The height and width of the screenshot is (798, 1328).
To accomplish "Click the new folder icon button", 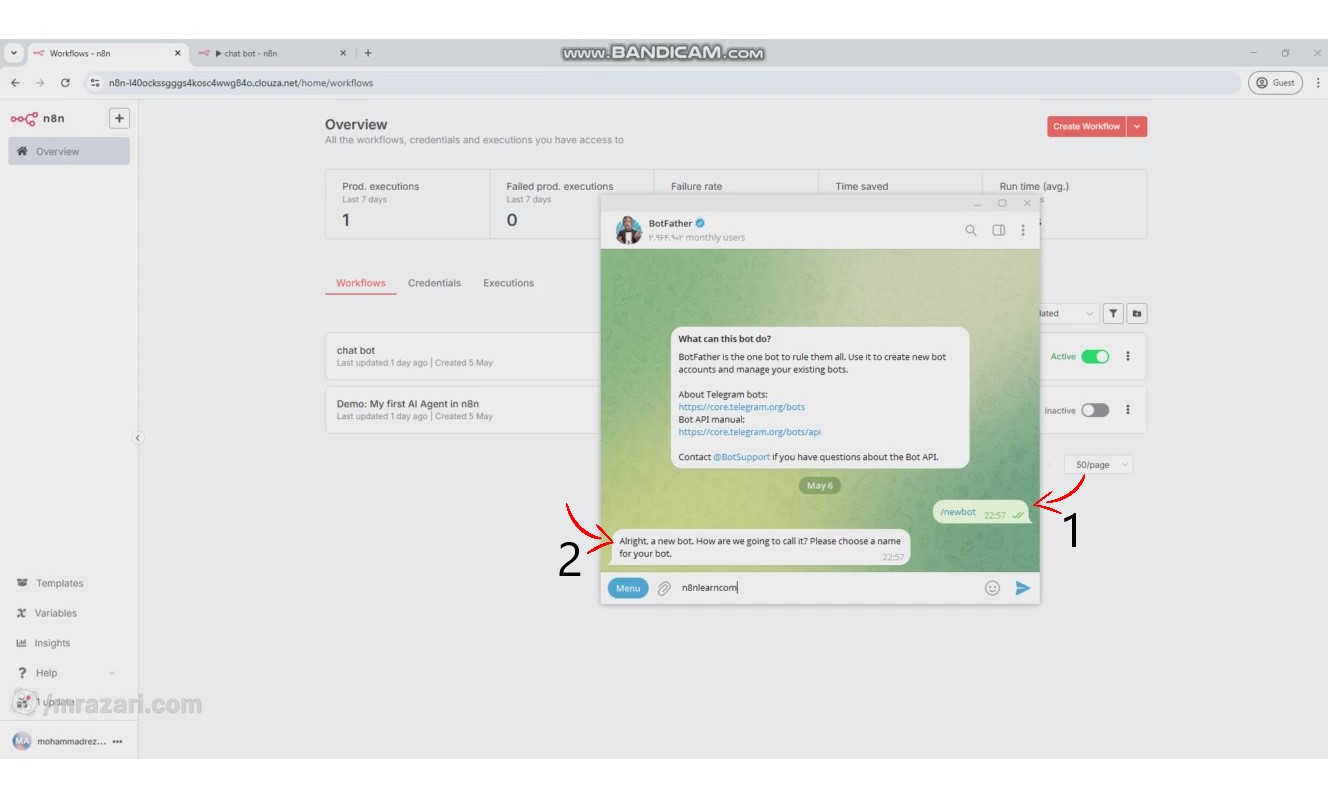I will pos(1137,313).
